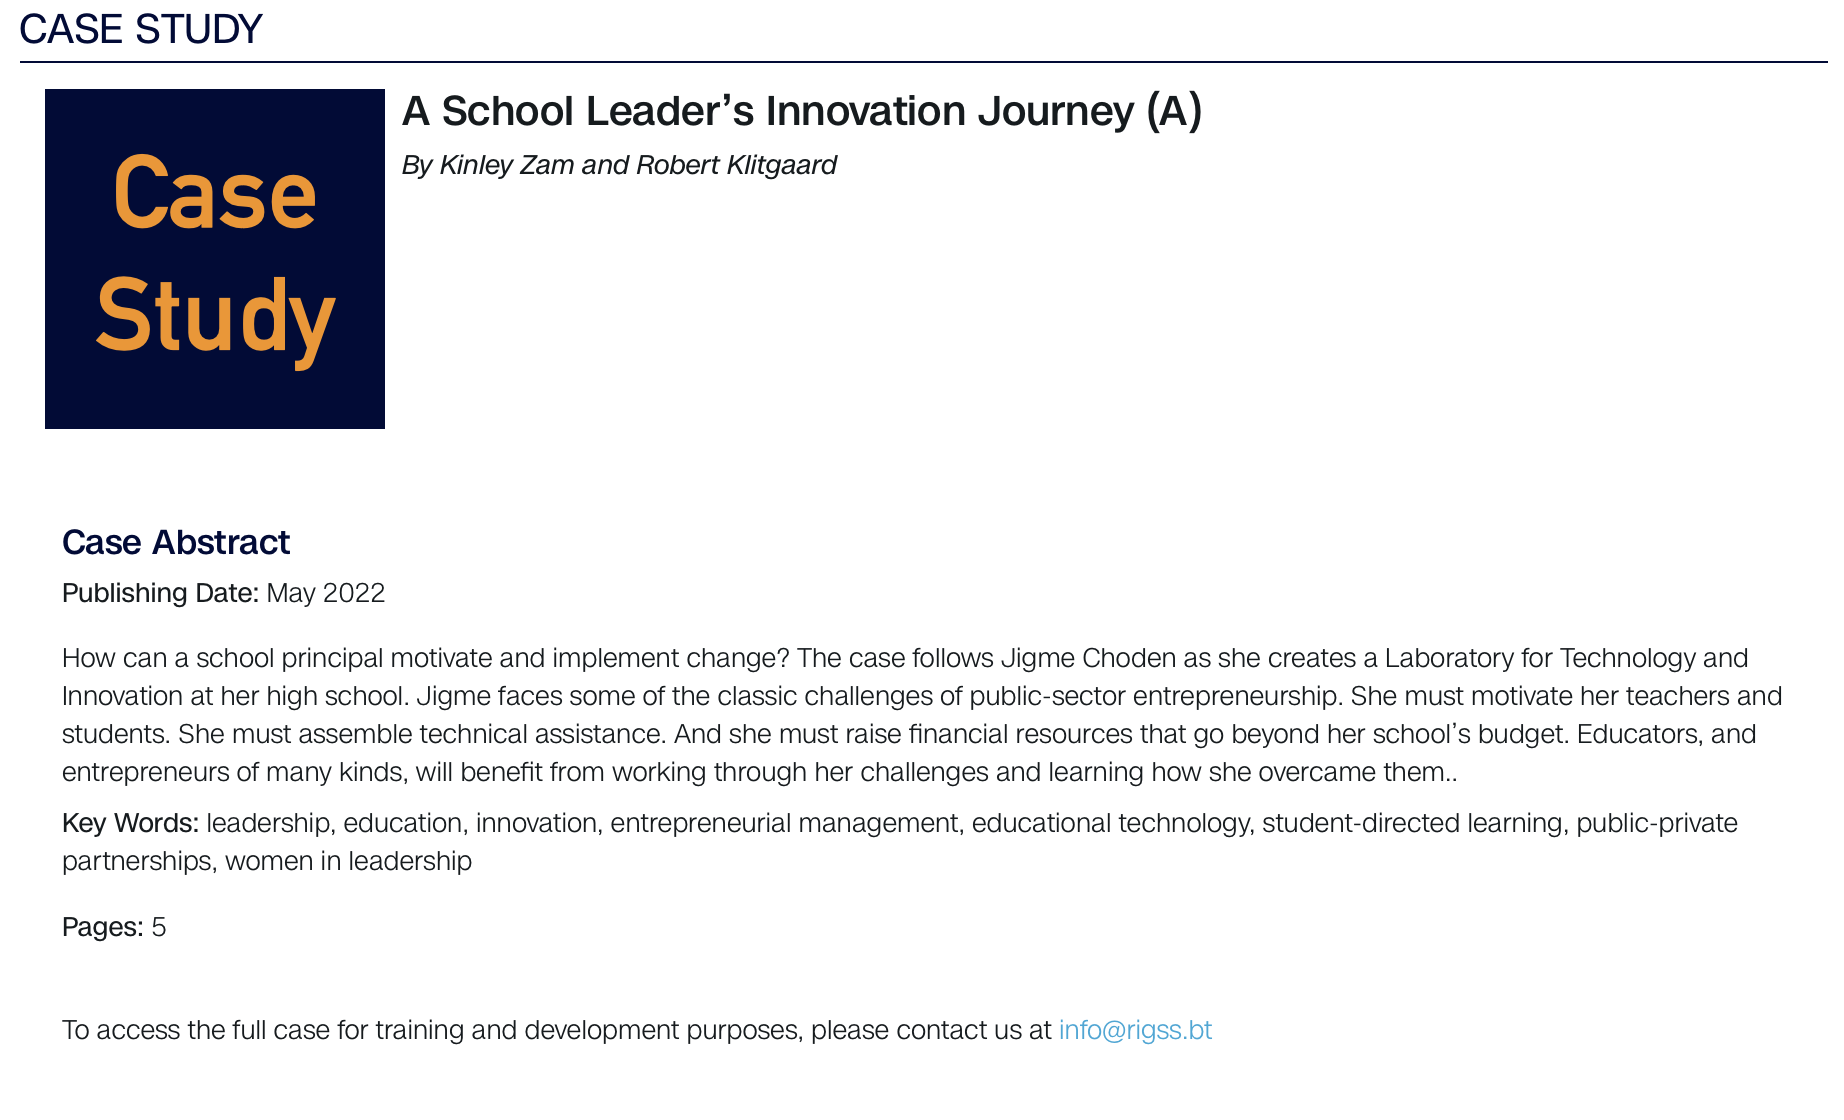Click the May 2022 date text
The width and height of the screenshot is (1844, 1120).
click(326, 593)
